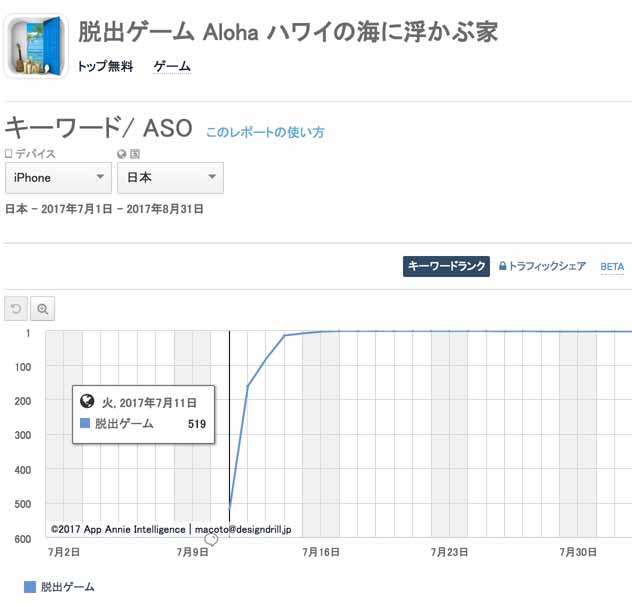Click the magnifier zoom-in icon
Image resolution: width=632 pixels, height=614 pixels.
pyautogui.click(x=43, y=308)
